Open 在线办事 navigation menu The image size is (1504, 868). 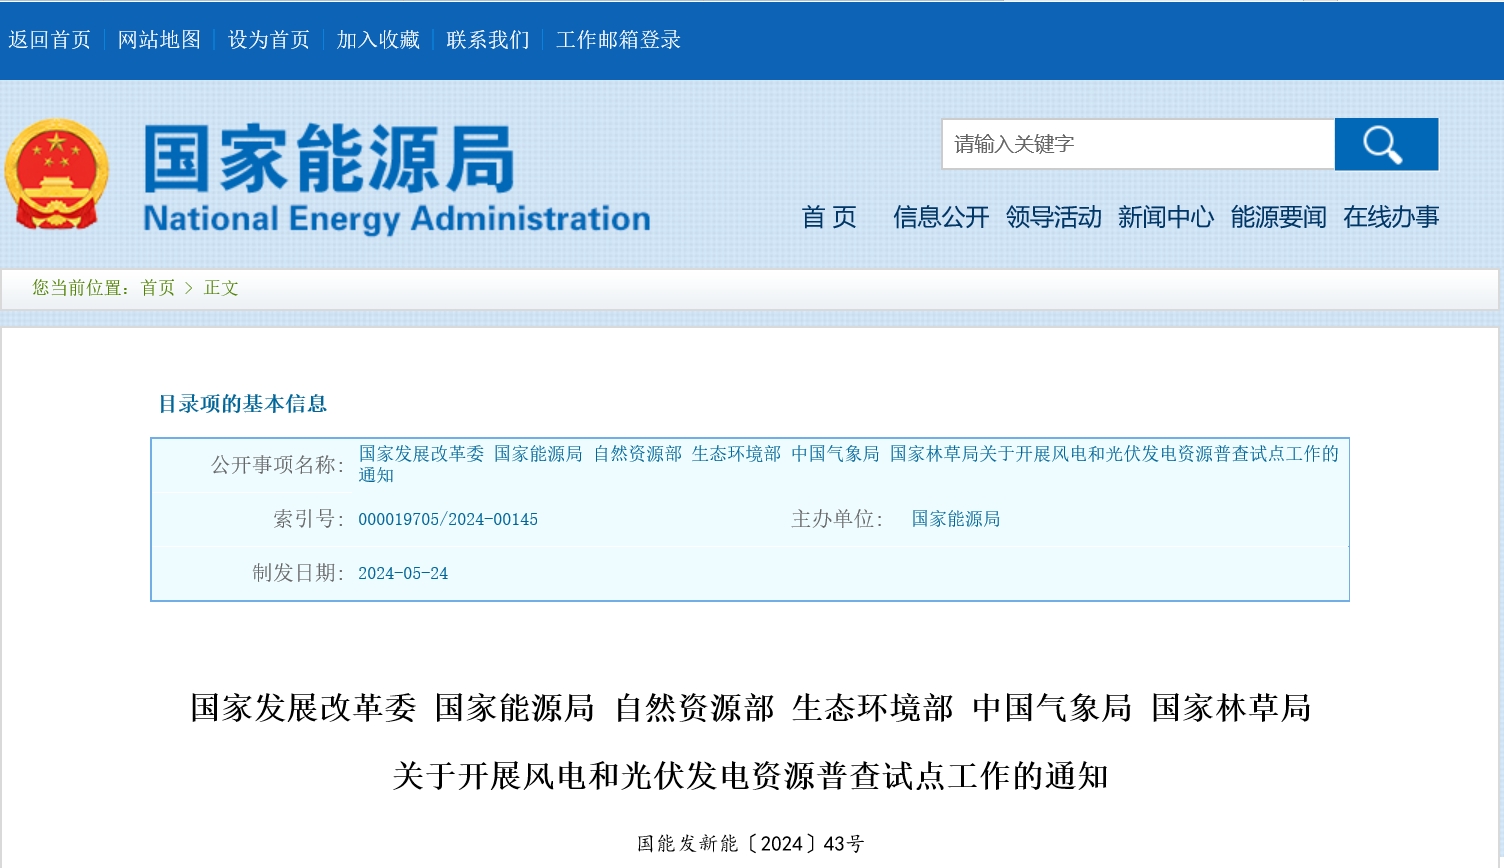pyautogui.click(x=1391, y=217)
